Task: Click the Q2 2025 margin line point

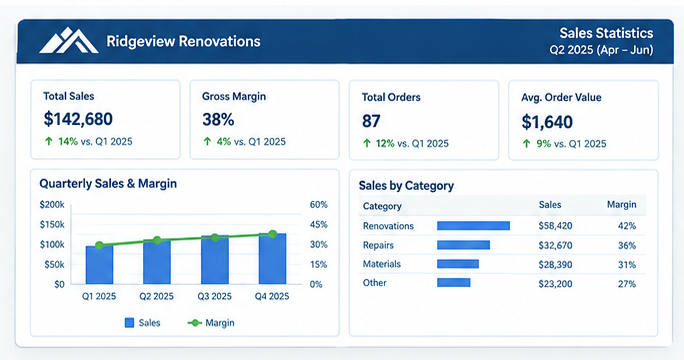Action: click(157, 240)
